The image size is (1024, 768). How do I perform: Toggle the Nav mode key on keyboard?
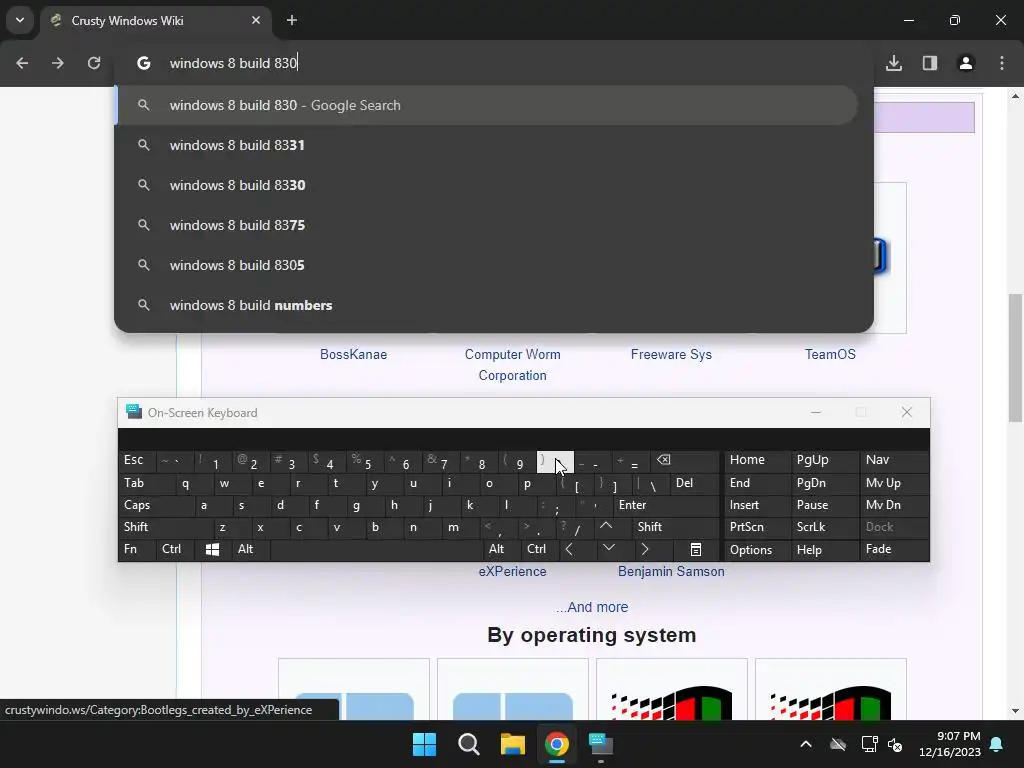pos(893,460)
